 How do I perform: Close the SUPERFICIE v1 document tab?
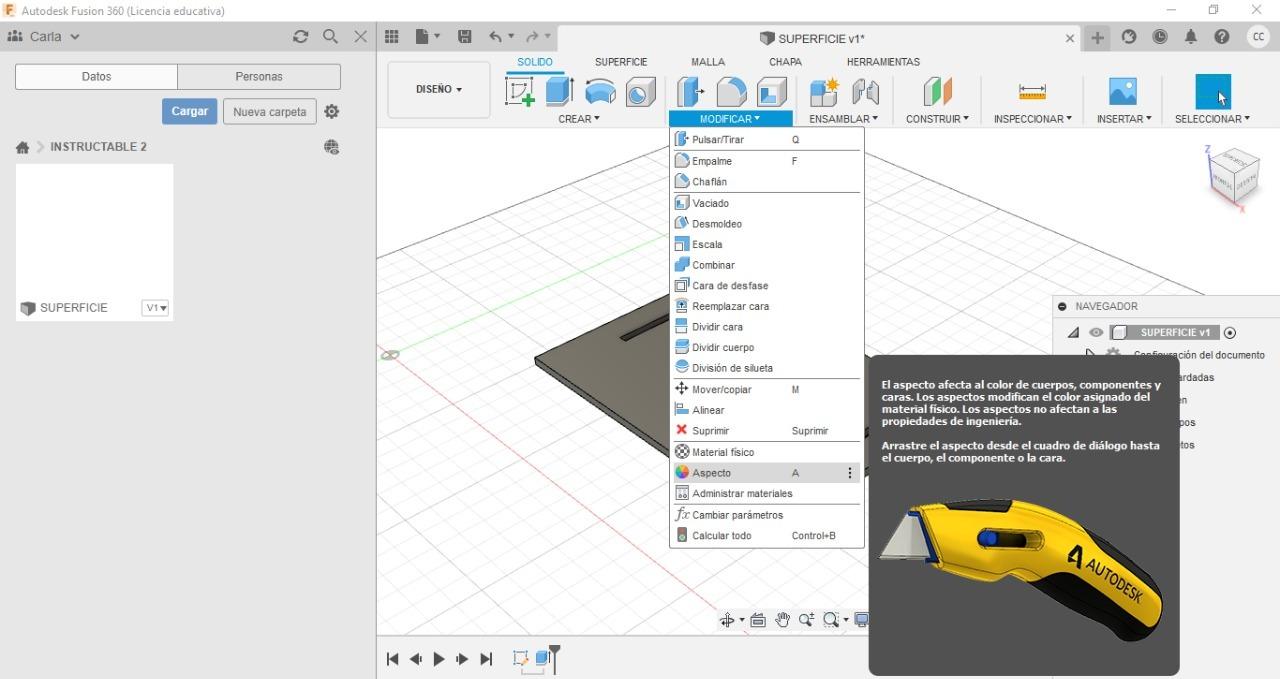[1069, 38]
